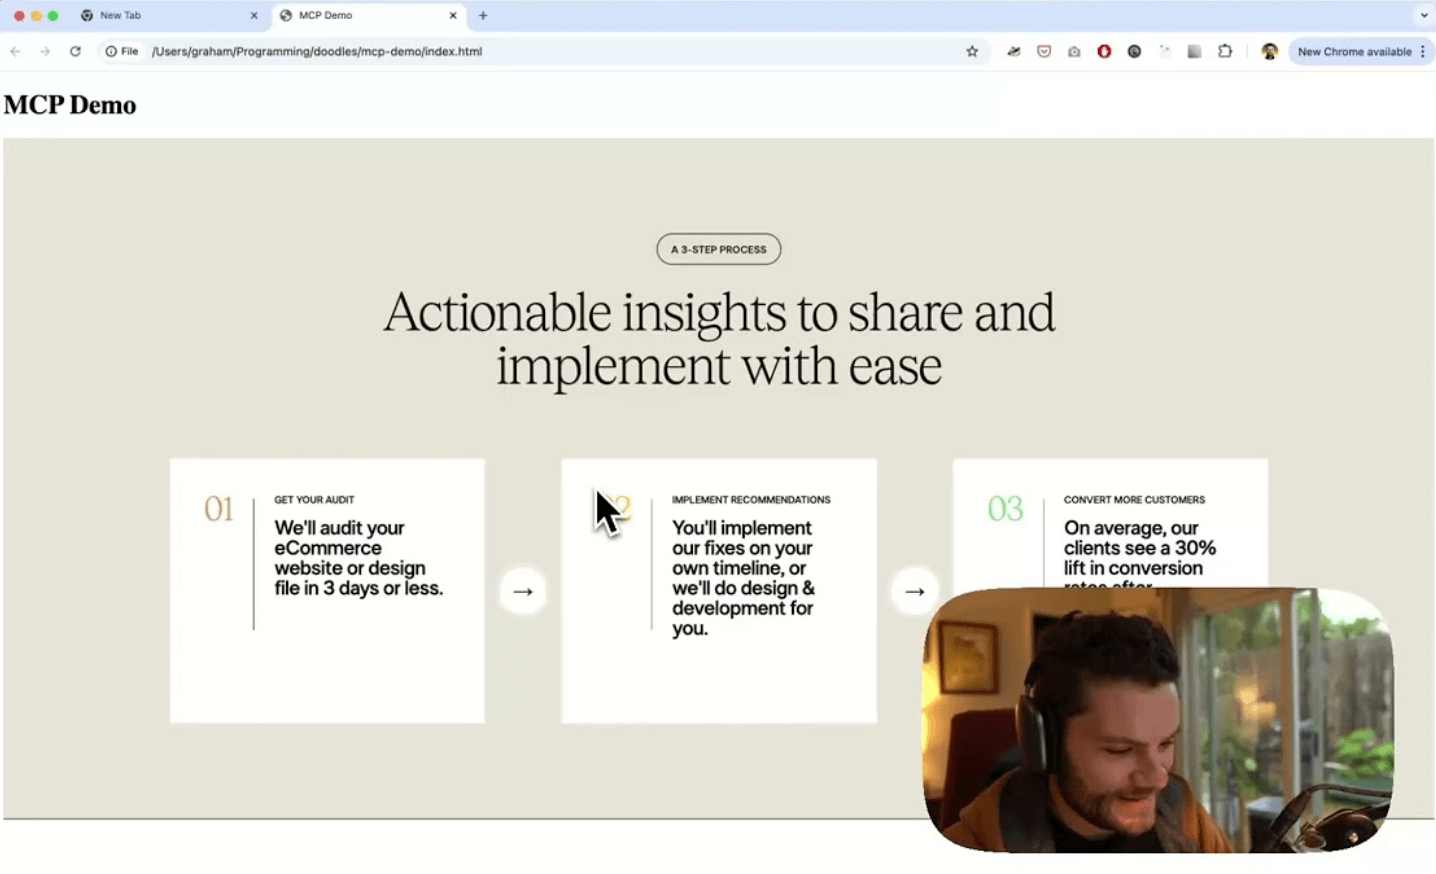
Task: Open the Chrome three-dot menu
Action: coord(1423,51)
